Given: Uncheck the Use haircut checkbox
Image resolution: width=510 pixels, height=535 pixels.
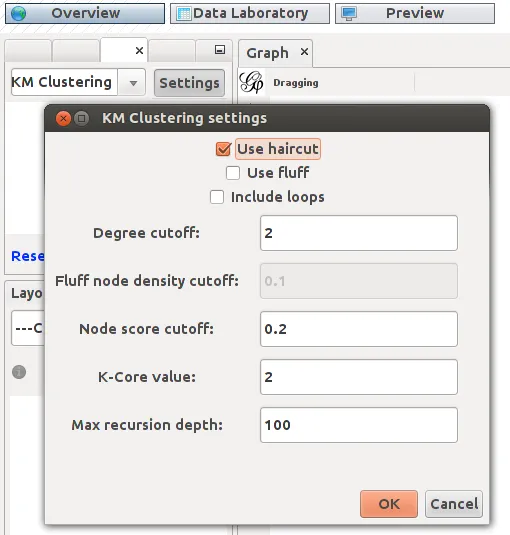Looking at the screenshot, I should [223, 149].
